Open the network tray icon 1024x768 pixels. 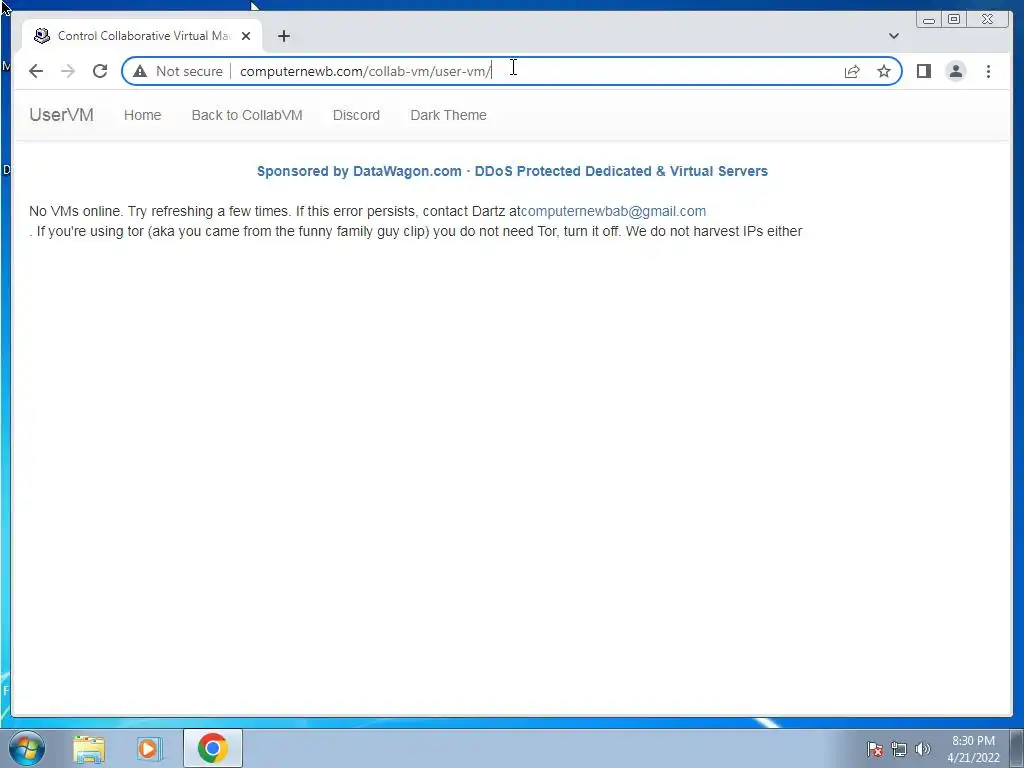[x=899, y=749]
